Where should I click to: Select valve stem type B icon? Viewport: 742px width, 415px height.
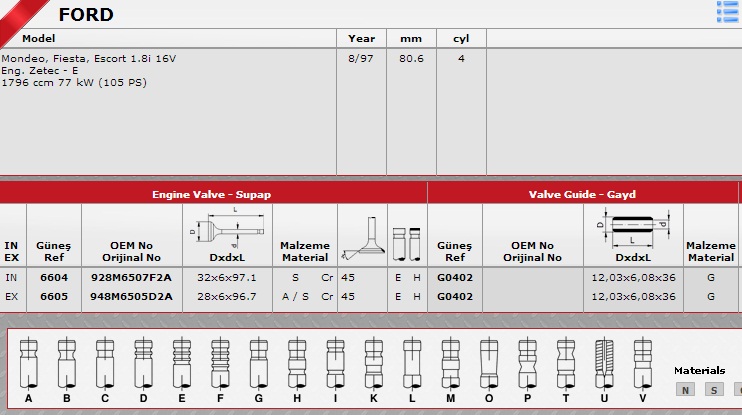[x=67, y=363]
